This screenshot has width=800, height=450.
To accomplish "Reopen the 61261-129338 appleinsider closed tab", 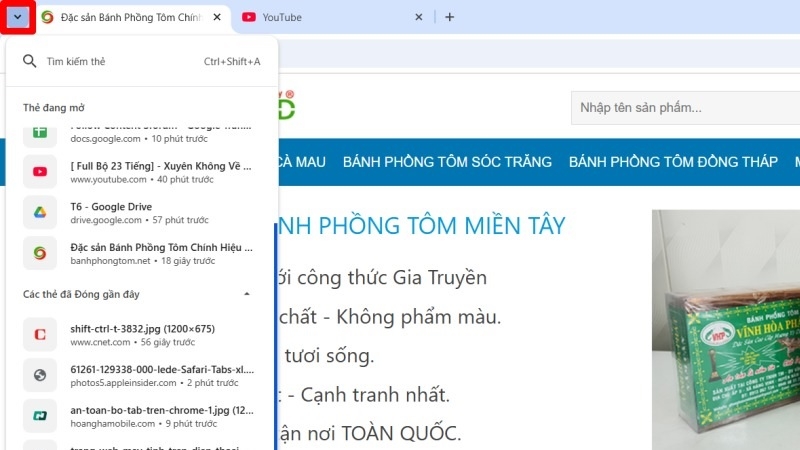I will [142, 376].
